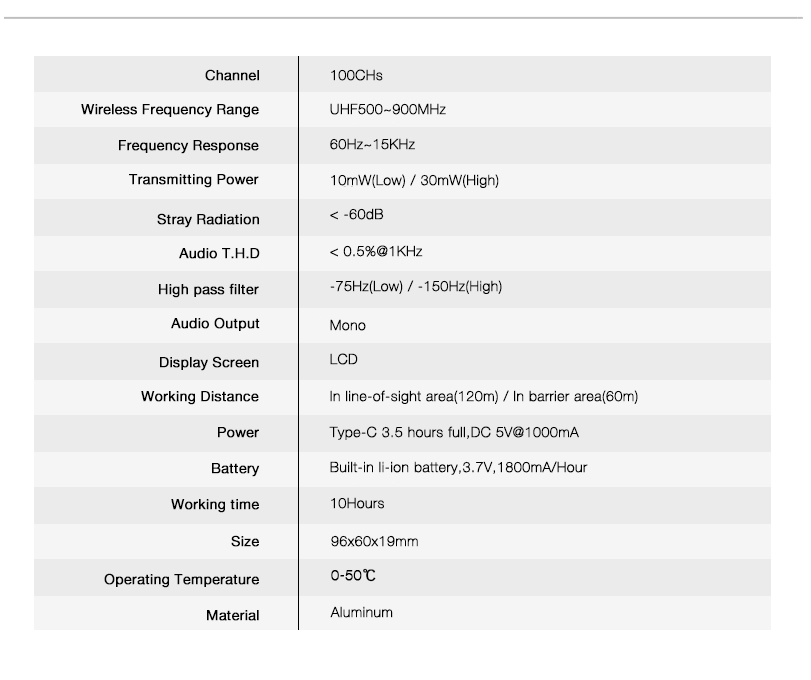811x680 pixels.
Task: Select the Working Distance value text
Action: [x=484, y=397]
